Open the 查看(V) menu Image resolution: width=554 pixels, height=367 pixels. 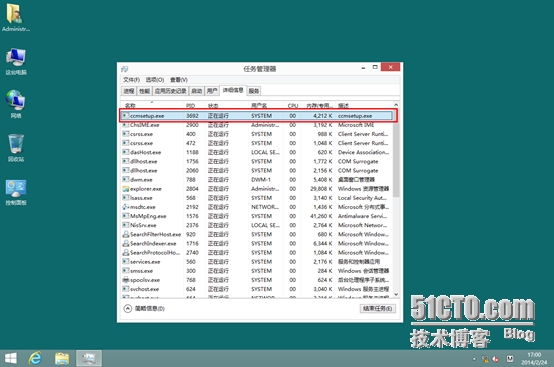click(179, 80)
